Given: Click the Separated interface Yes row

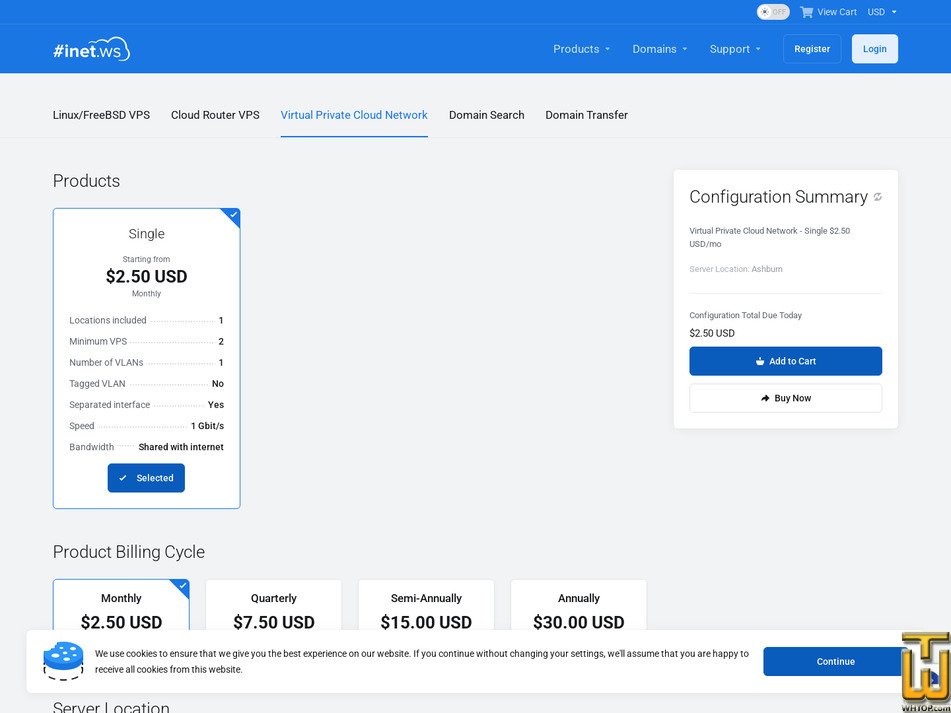Looking at the screenshot, I should pyautogui.click(x=146, y=405).
